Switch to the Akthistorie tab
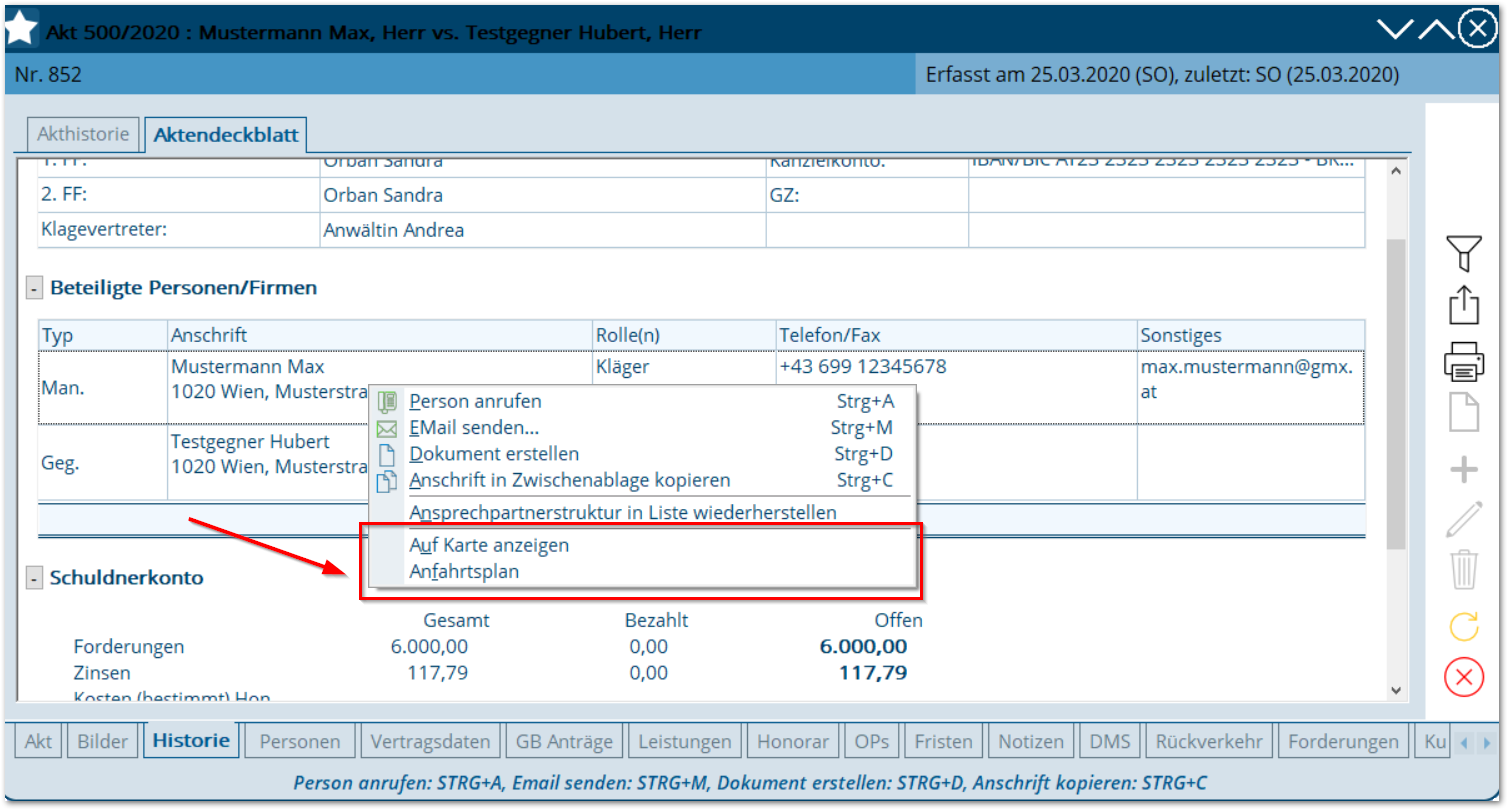 click(83, 134)
